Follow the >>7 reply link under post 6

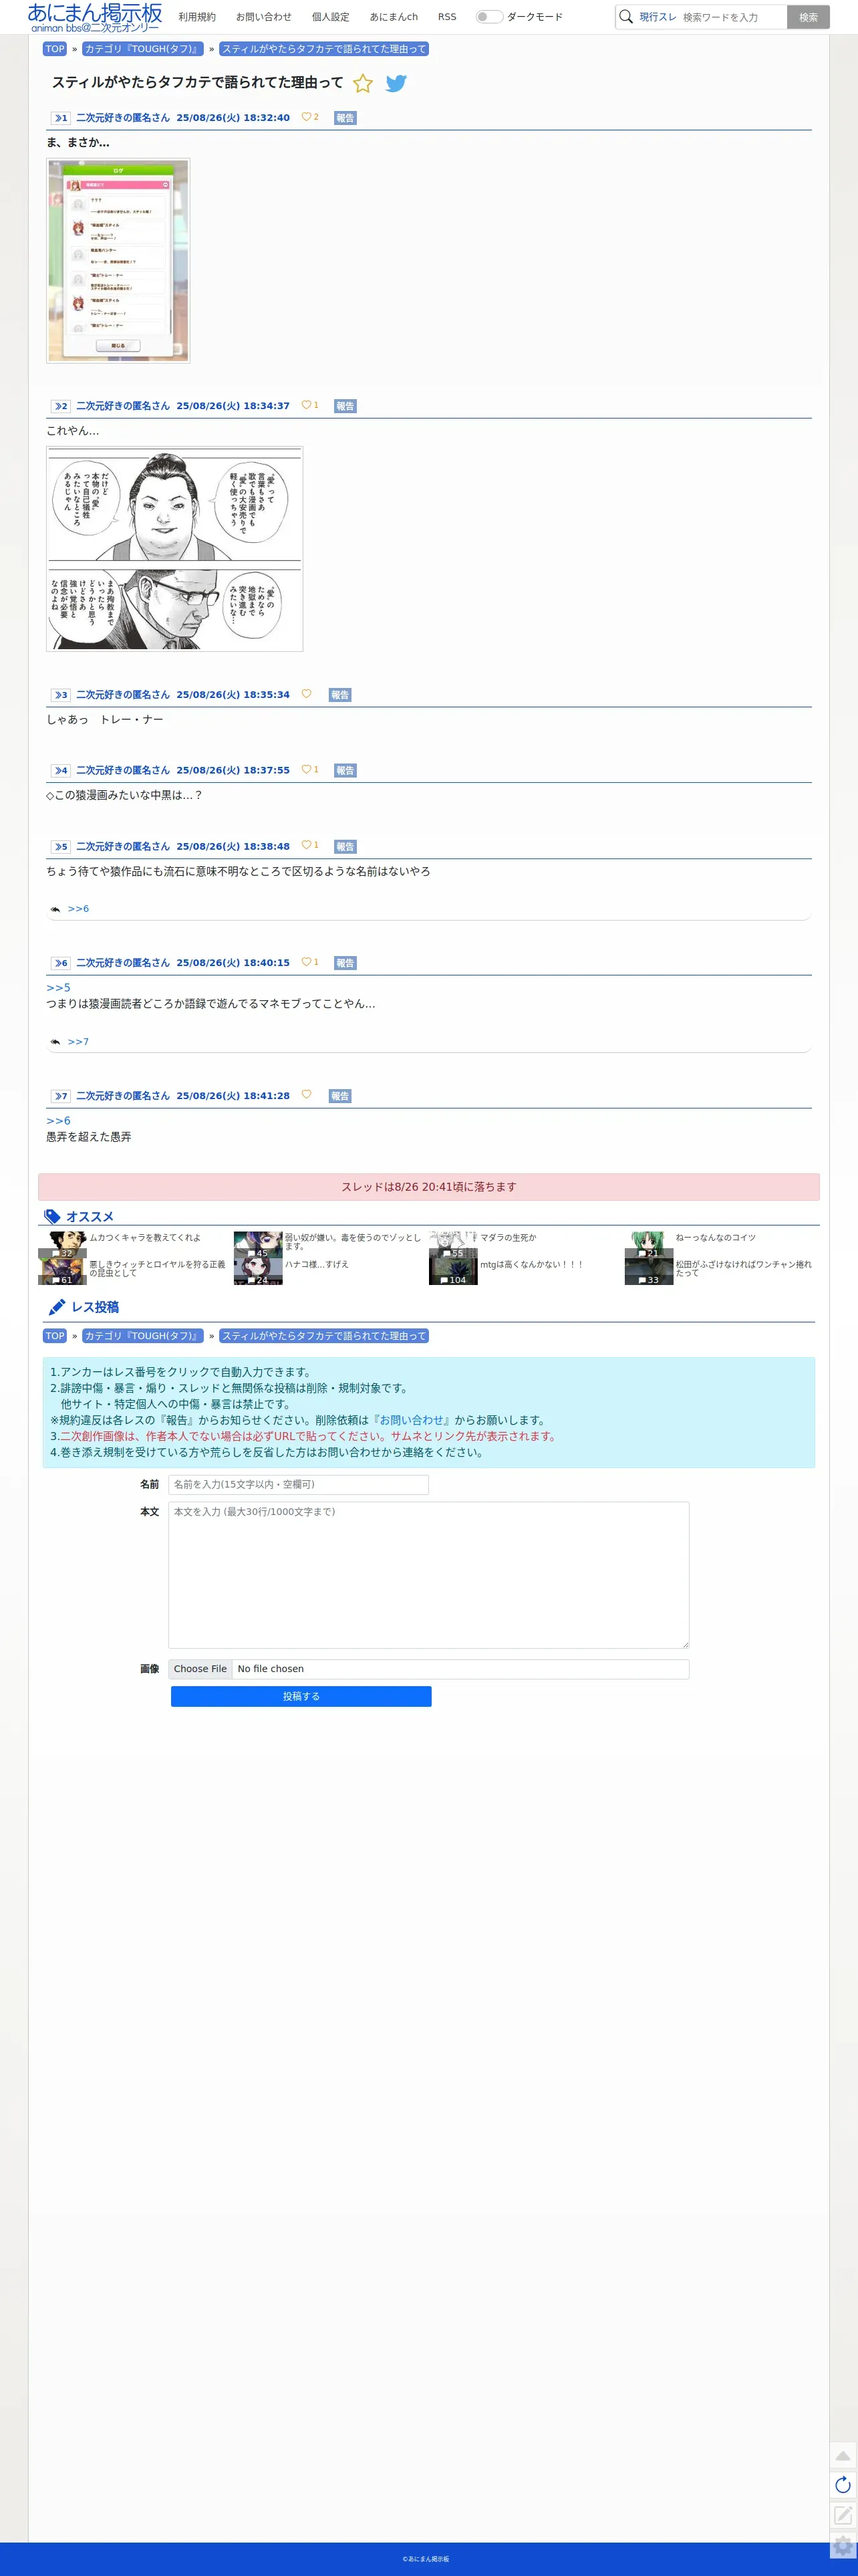(x=78, y=1042)
